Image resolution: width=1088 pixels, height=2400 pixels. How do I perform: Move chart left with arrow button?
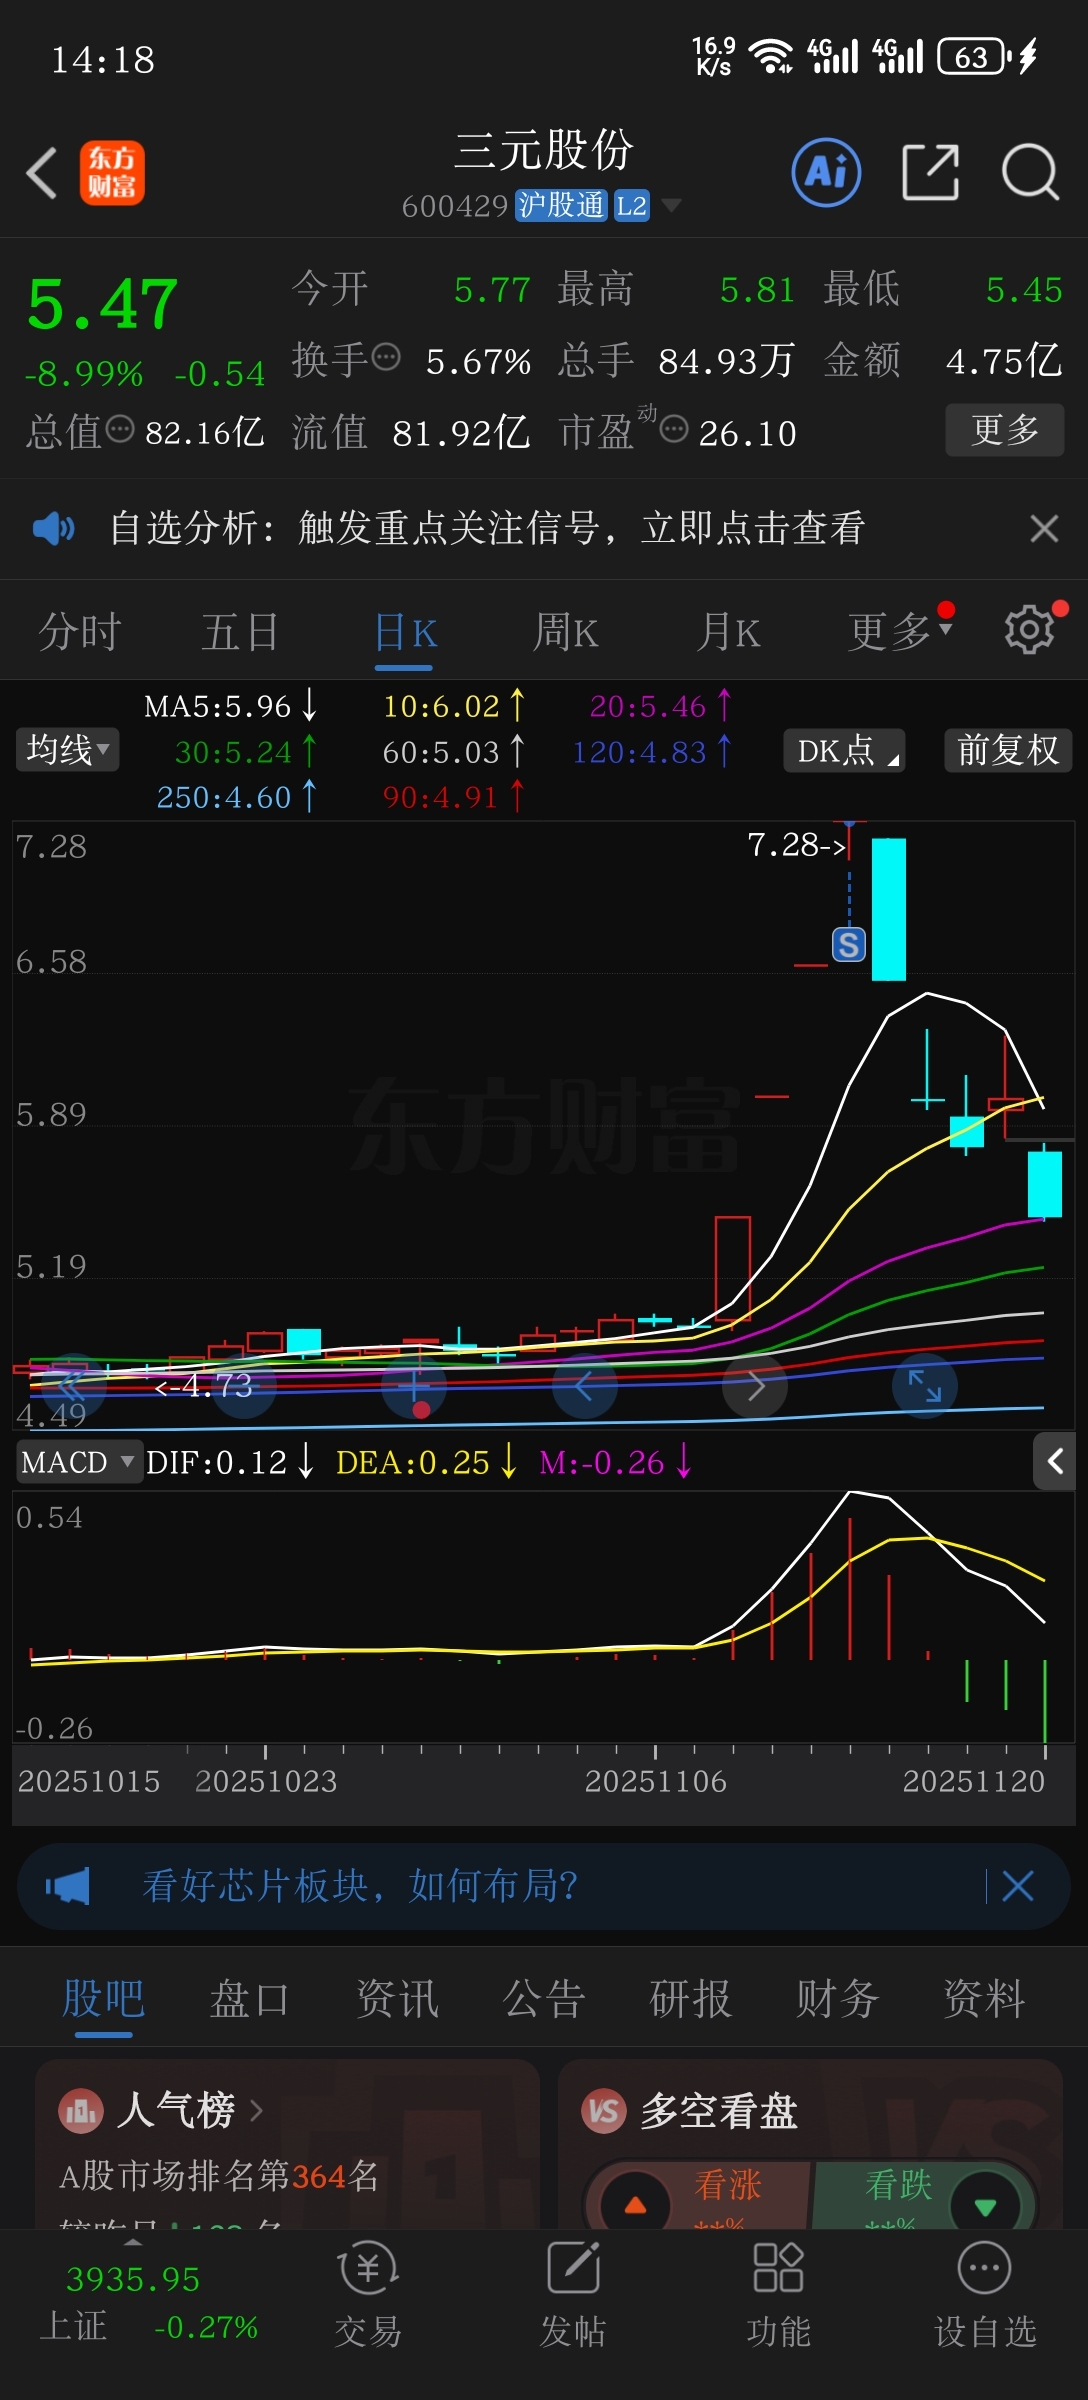pos(585,1385)
